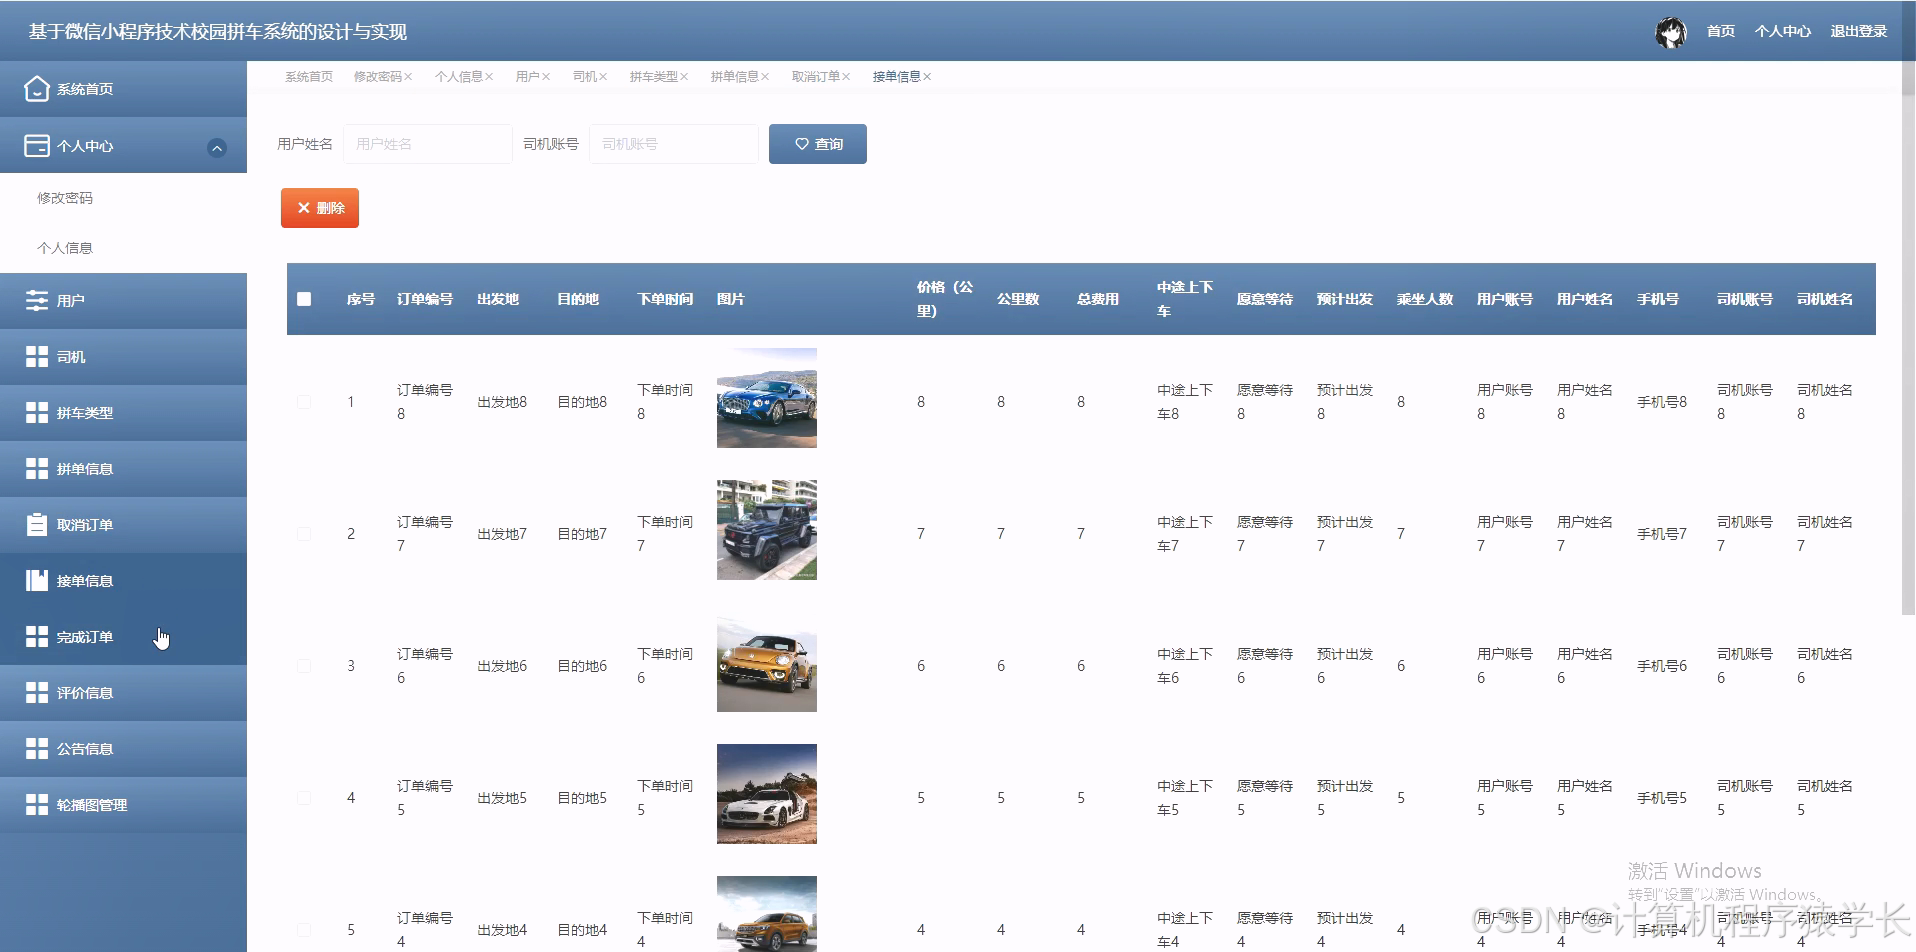Check the row with 订单编号5
Viewport: 1916px width, 952px height.
click(x=304, y=798)
